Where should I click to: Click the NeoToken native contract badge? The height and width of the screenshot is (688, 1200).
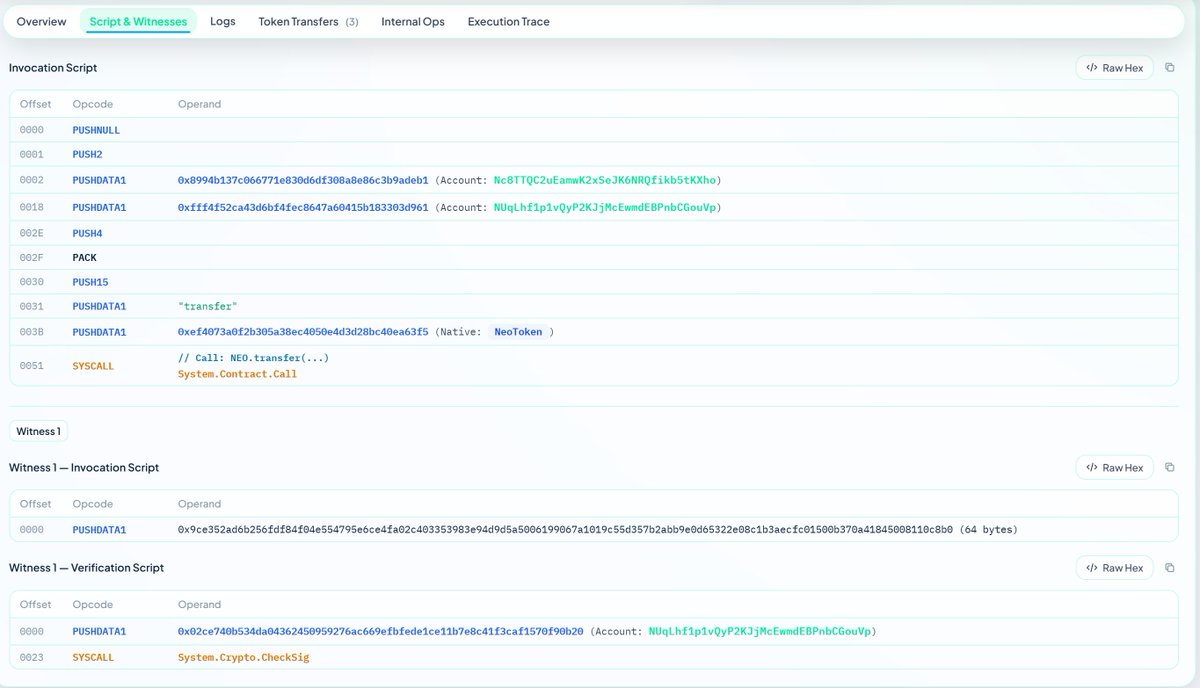[518, 332]
